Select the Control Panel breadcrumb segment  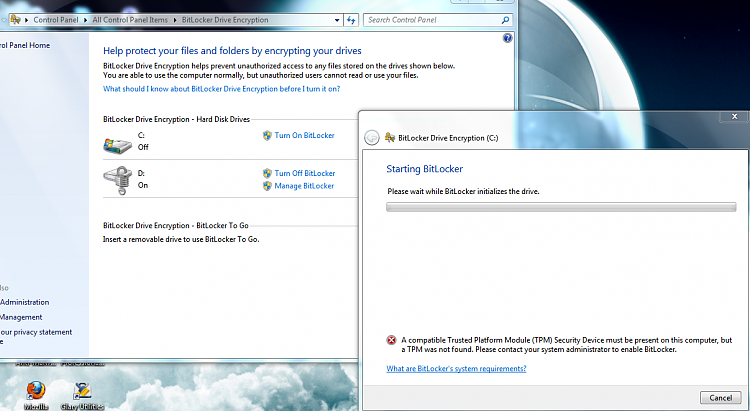click(55, 20)
